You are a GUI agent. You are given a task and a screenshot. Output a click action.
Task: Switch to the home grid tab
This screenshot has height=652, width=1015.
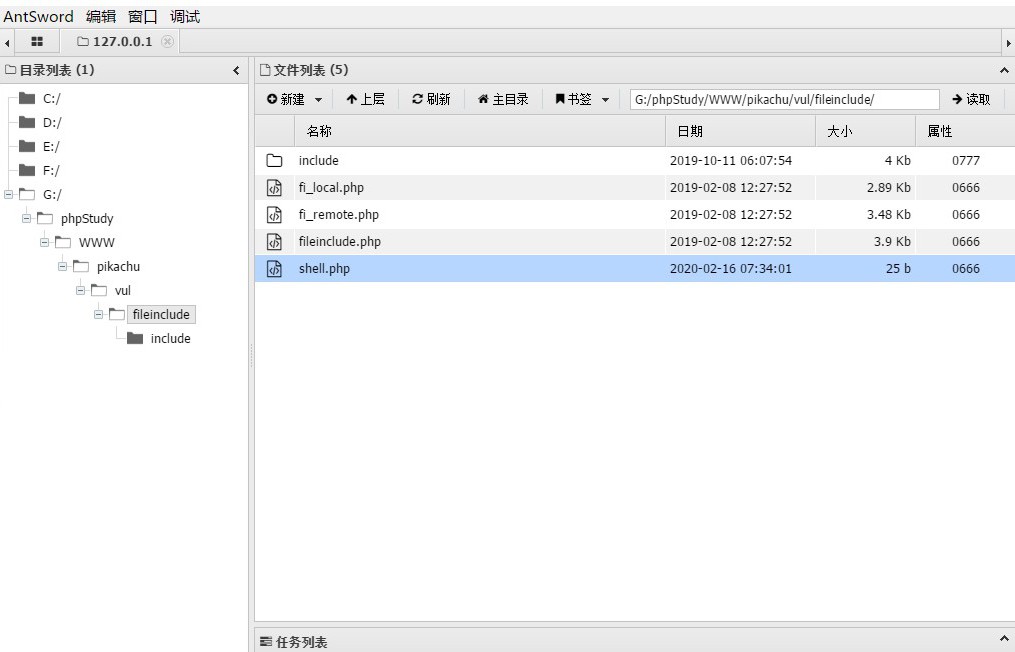(x=37, y=41)
